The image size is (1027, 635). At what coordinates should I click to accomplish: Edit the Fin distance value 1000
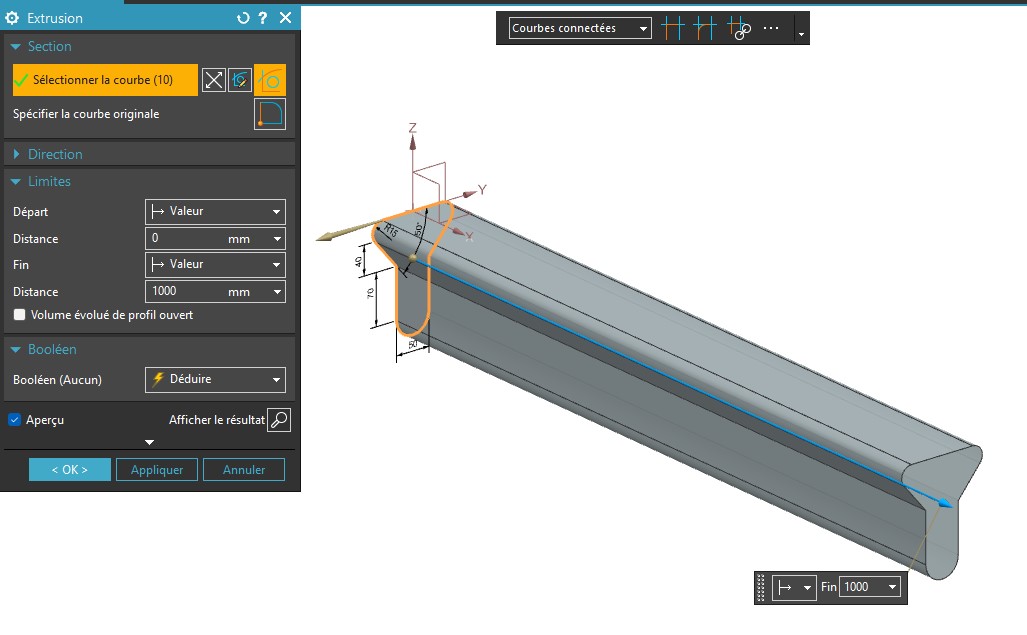(187, 291)
